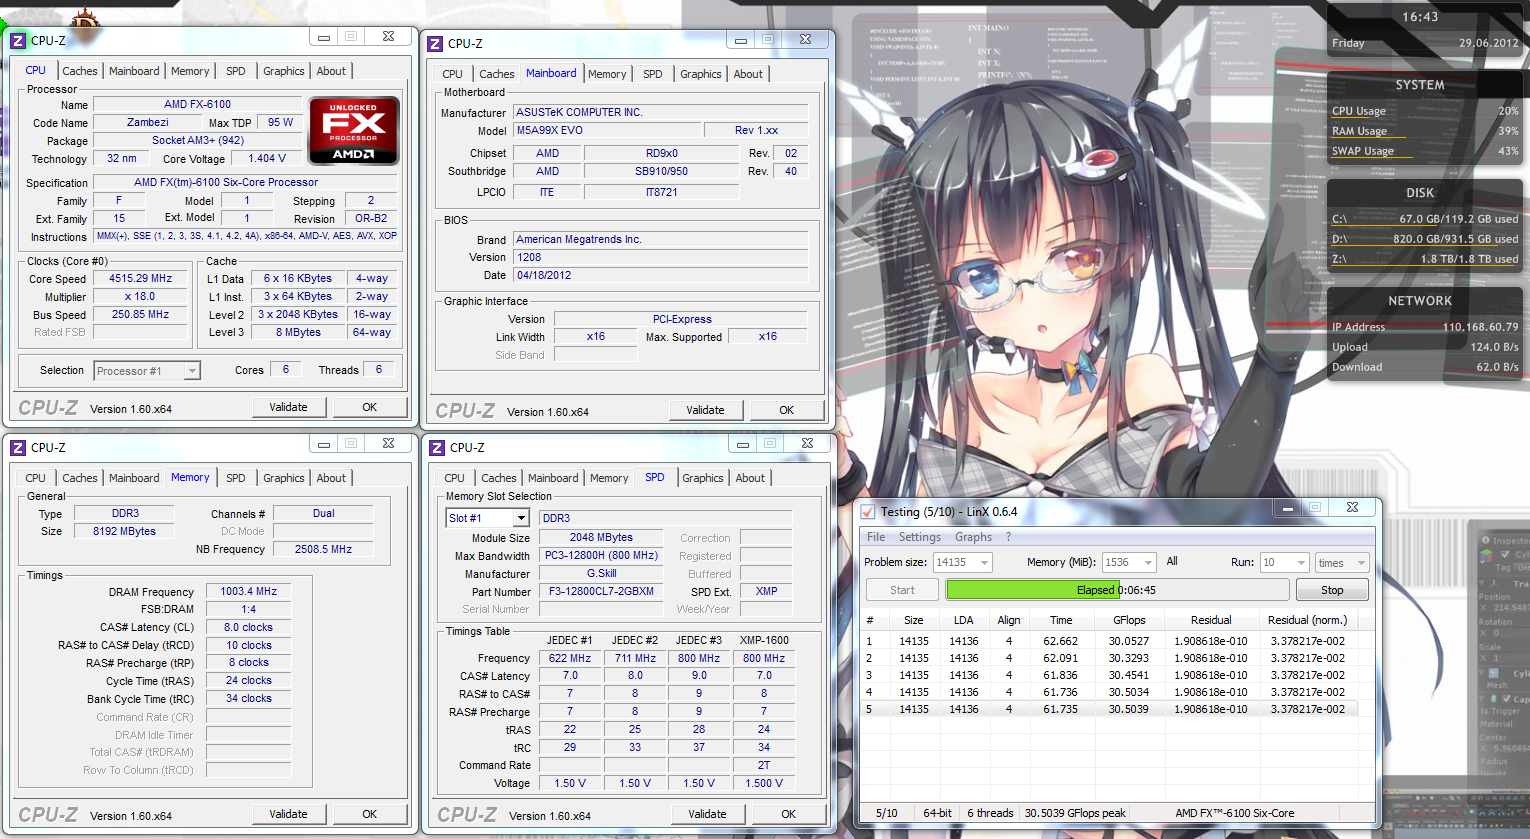This screenshot has height=839, width=1530.
Task: Click the All memory button in LinX
Action: (x=1172, y=561)
